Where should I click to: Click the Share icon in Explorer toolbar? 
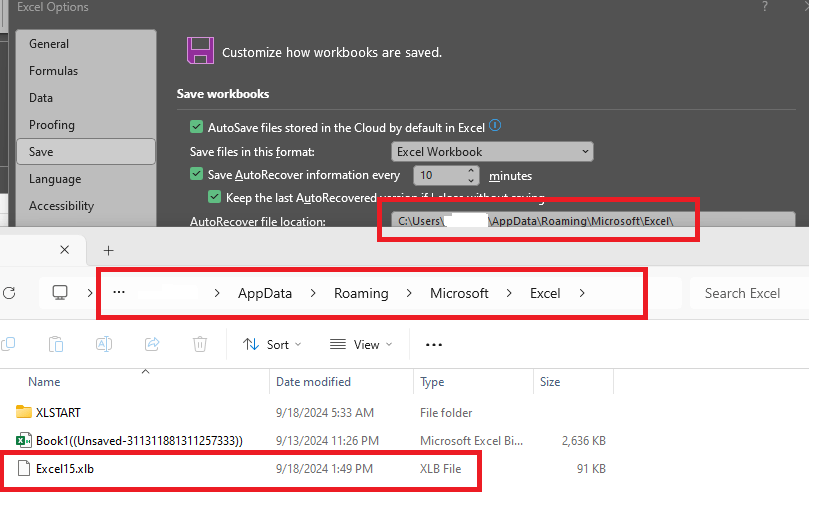point(152,344)
